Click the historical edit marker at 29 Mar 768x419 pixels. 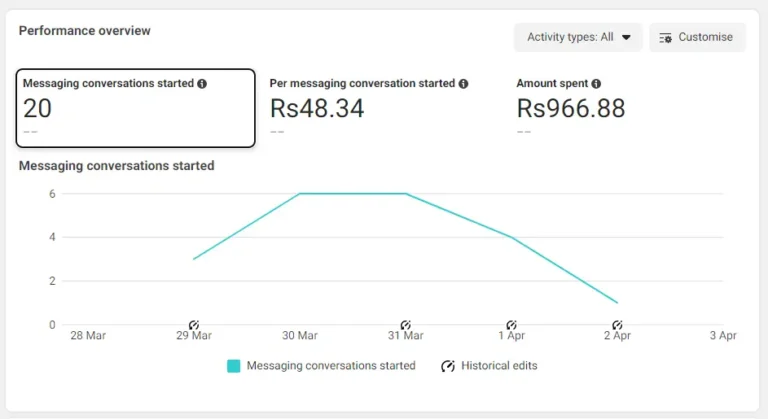pyautogui.click(x=194, y=324)
